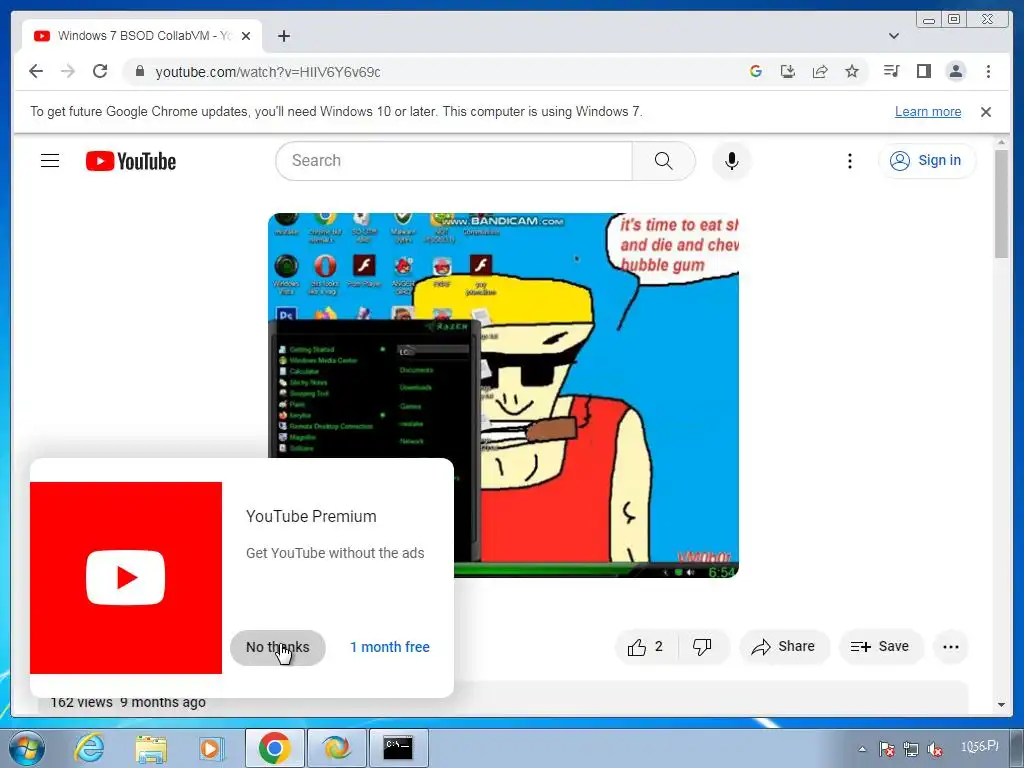Click the Sign in button
1024x768 pixels.
click(x=927, y=161)
